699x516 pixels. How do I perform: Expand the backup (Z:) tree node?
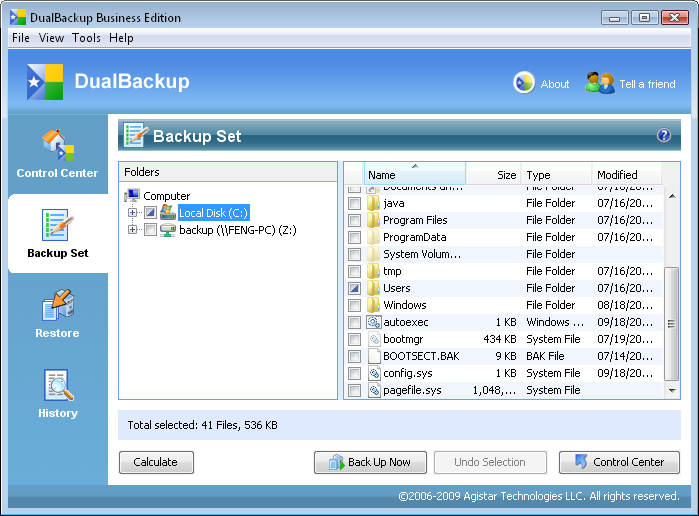tap(132, 230)
